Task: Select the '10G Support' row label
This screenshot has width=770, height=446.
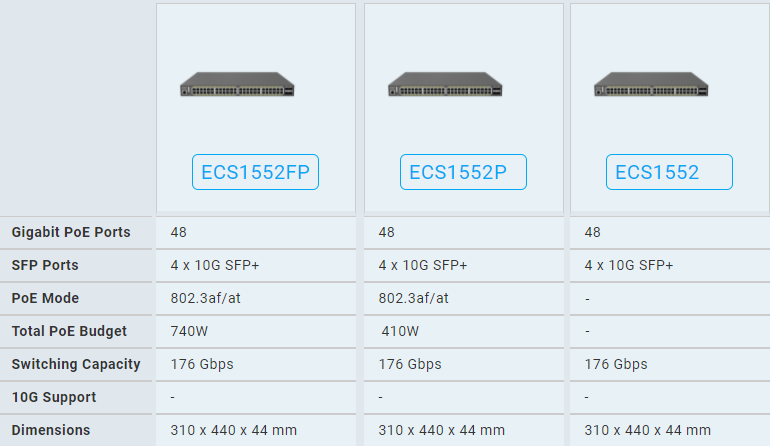Action: pyautogui.click(x=54, y=397)
